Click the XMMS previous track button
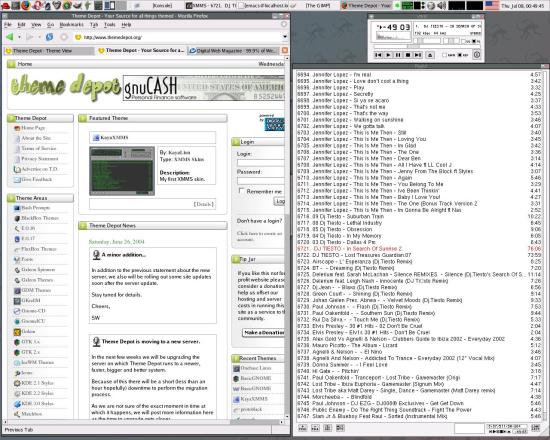This screenshot has height=440, width=550. pos(378,55)
